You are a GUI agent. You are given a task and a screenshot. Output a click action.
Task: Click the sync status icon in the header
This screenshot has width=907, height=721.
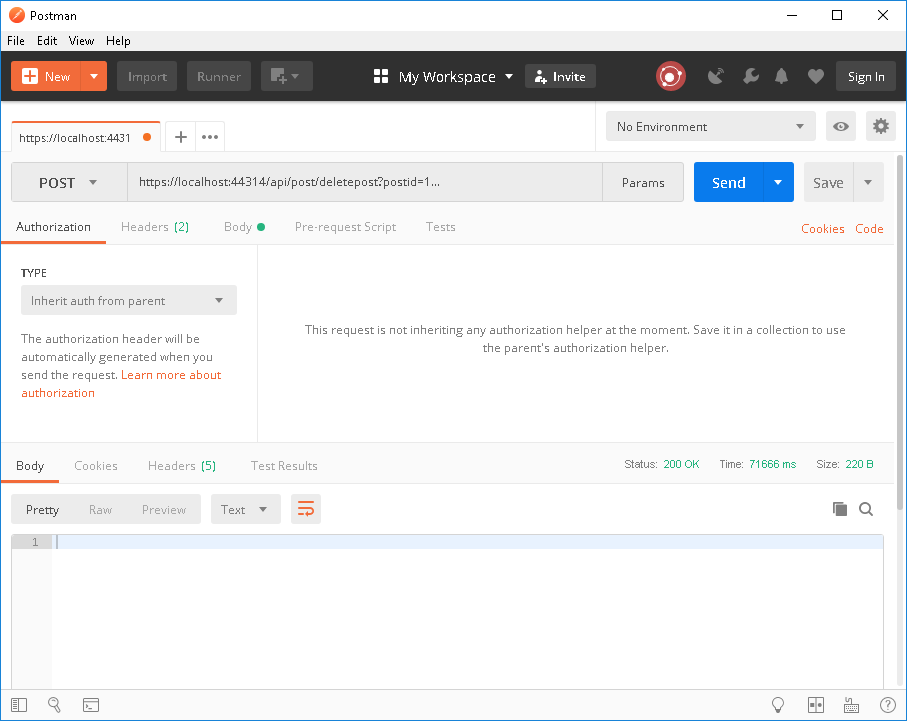(670, 76)
